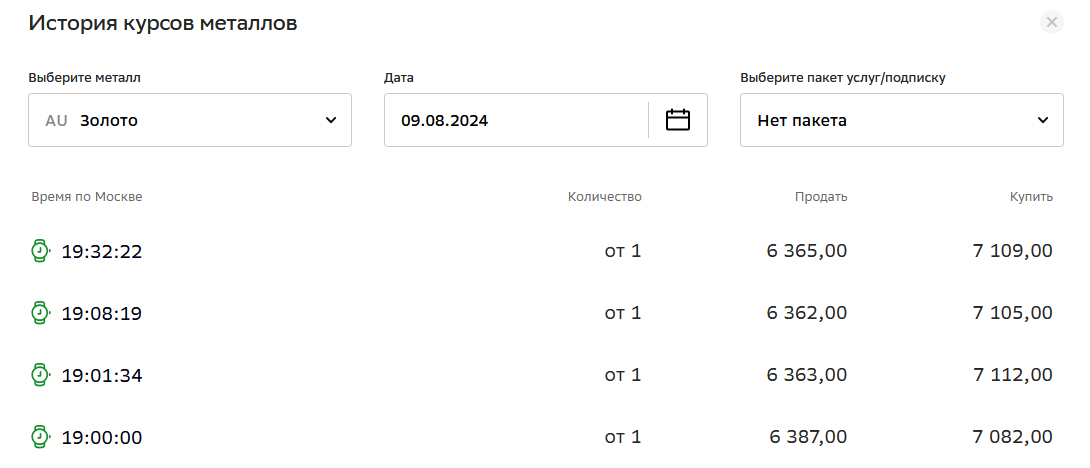The height and width of the screenshot is (468, 1090).
Task: Click the watch icon beside 19:08:19
Action: (40, 313)
